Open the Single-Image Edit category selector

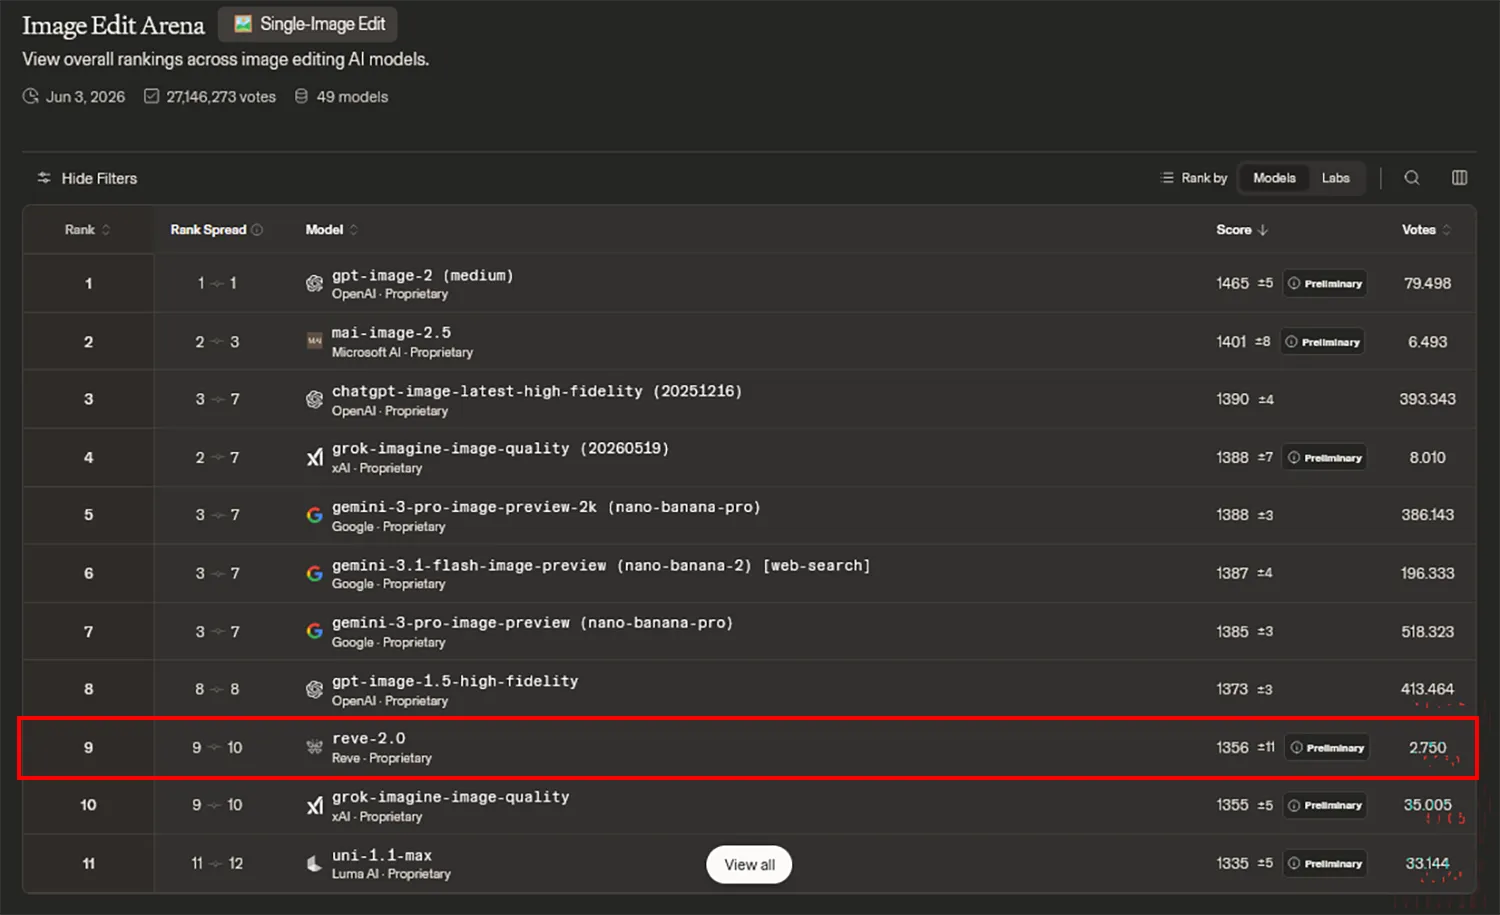point(308,24)
